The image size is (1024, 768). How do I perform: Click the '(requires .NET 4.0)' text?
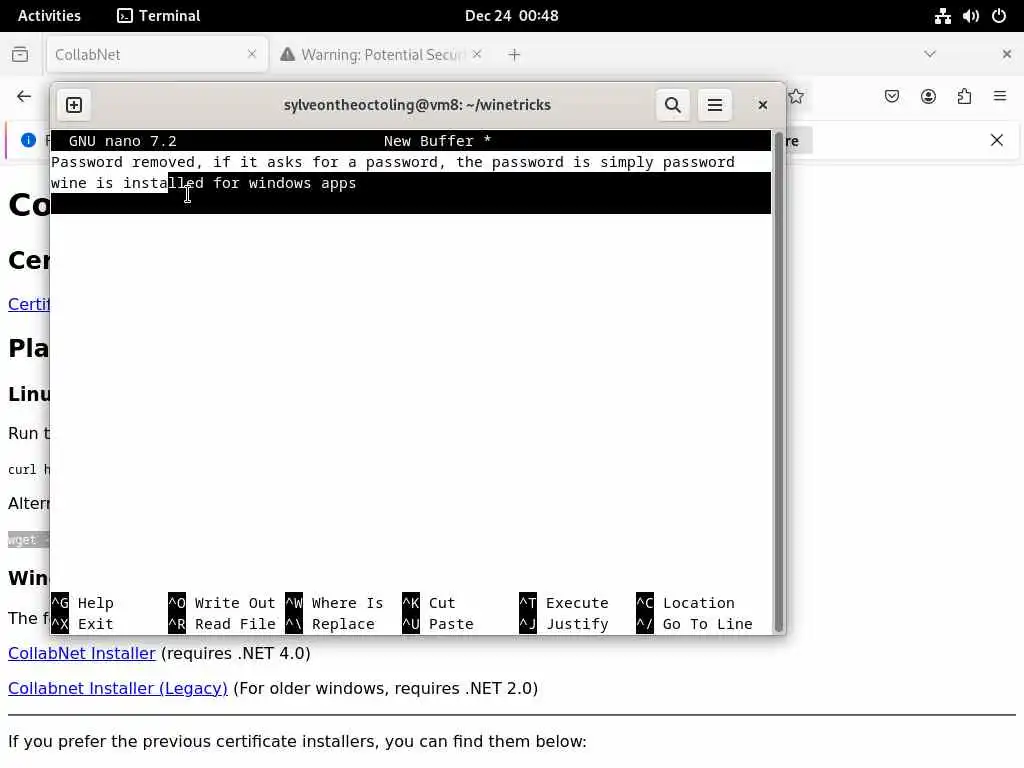point(236,653)
